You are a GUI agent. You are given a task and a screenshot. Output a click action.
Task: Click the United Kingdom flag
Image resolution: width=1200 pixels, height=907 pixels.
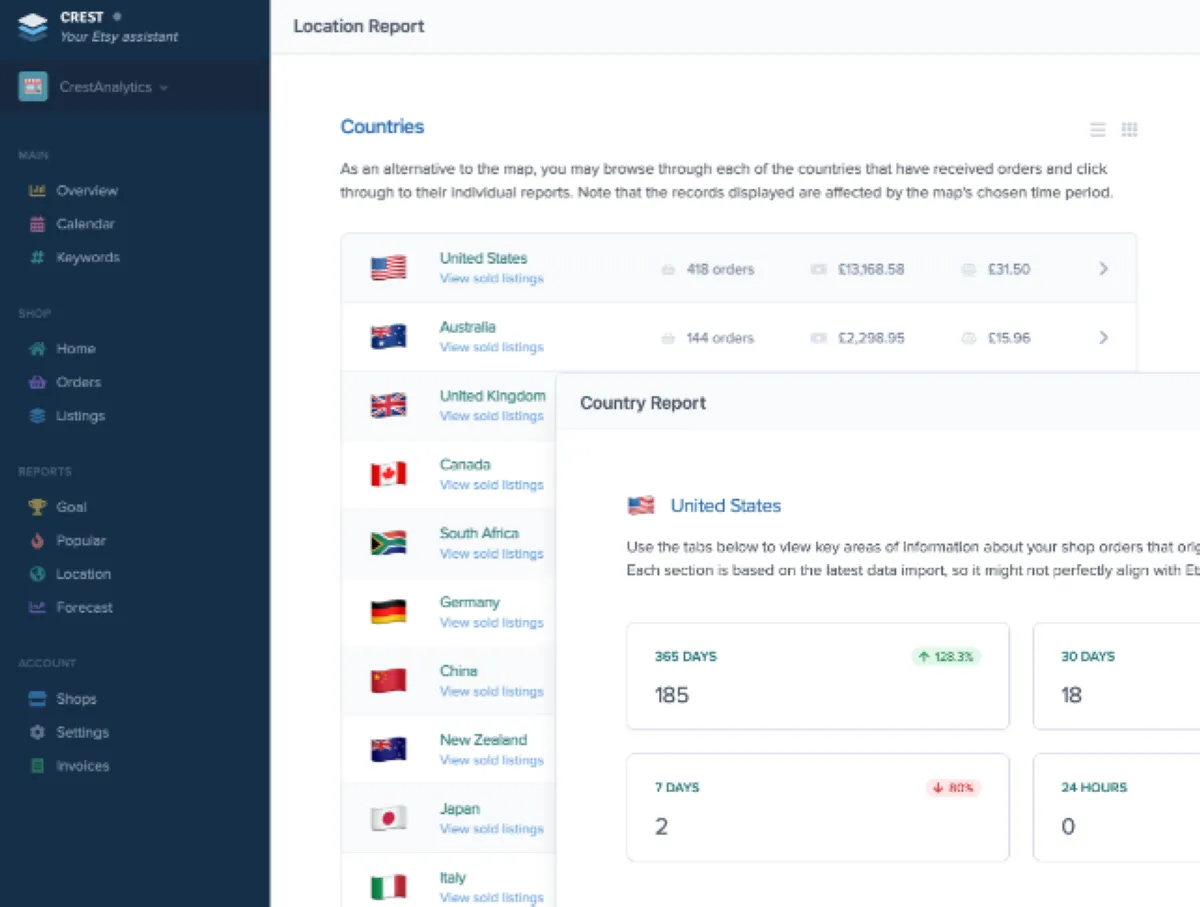388,405
